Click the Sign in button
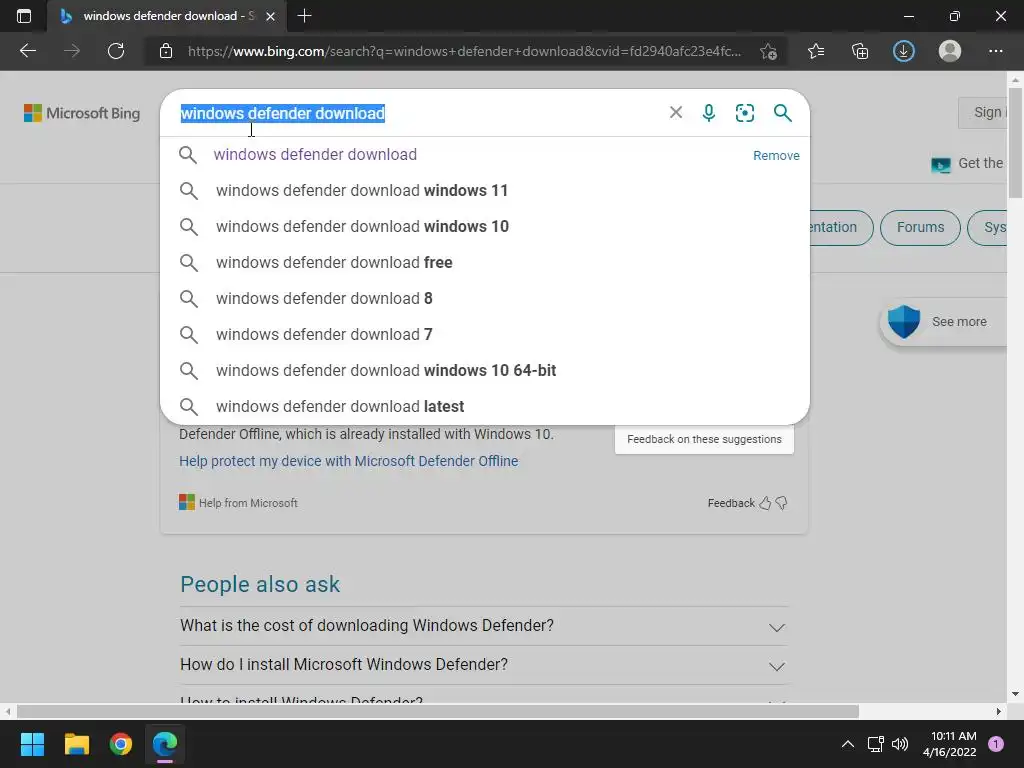1024x768 pixels. pyautogui.click(x=984, y=112)
